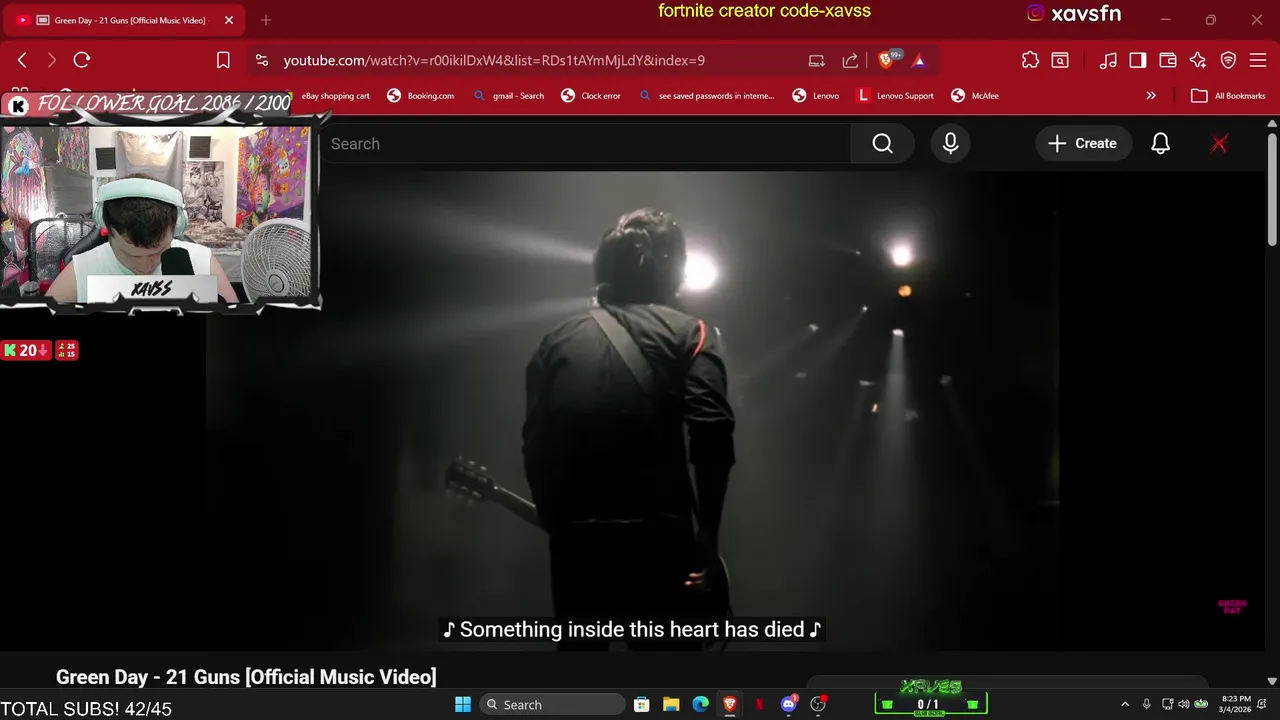Grab the page vertical scrollbar
This screenshot has height=720, width=1280.
pos(1272,190)
